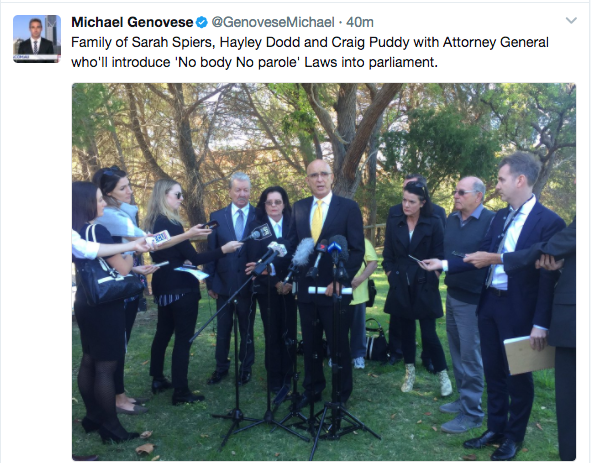Image resolution: width=591 pixels, height=463 pixels.
Task: Expand the tweet options chevron menu
Action: pyautogui.click(x=571, y=20)
